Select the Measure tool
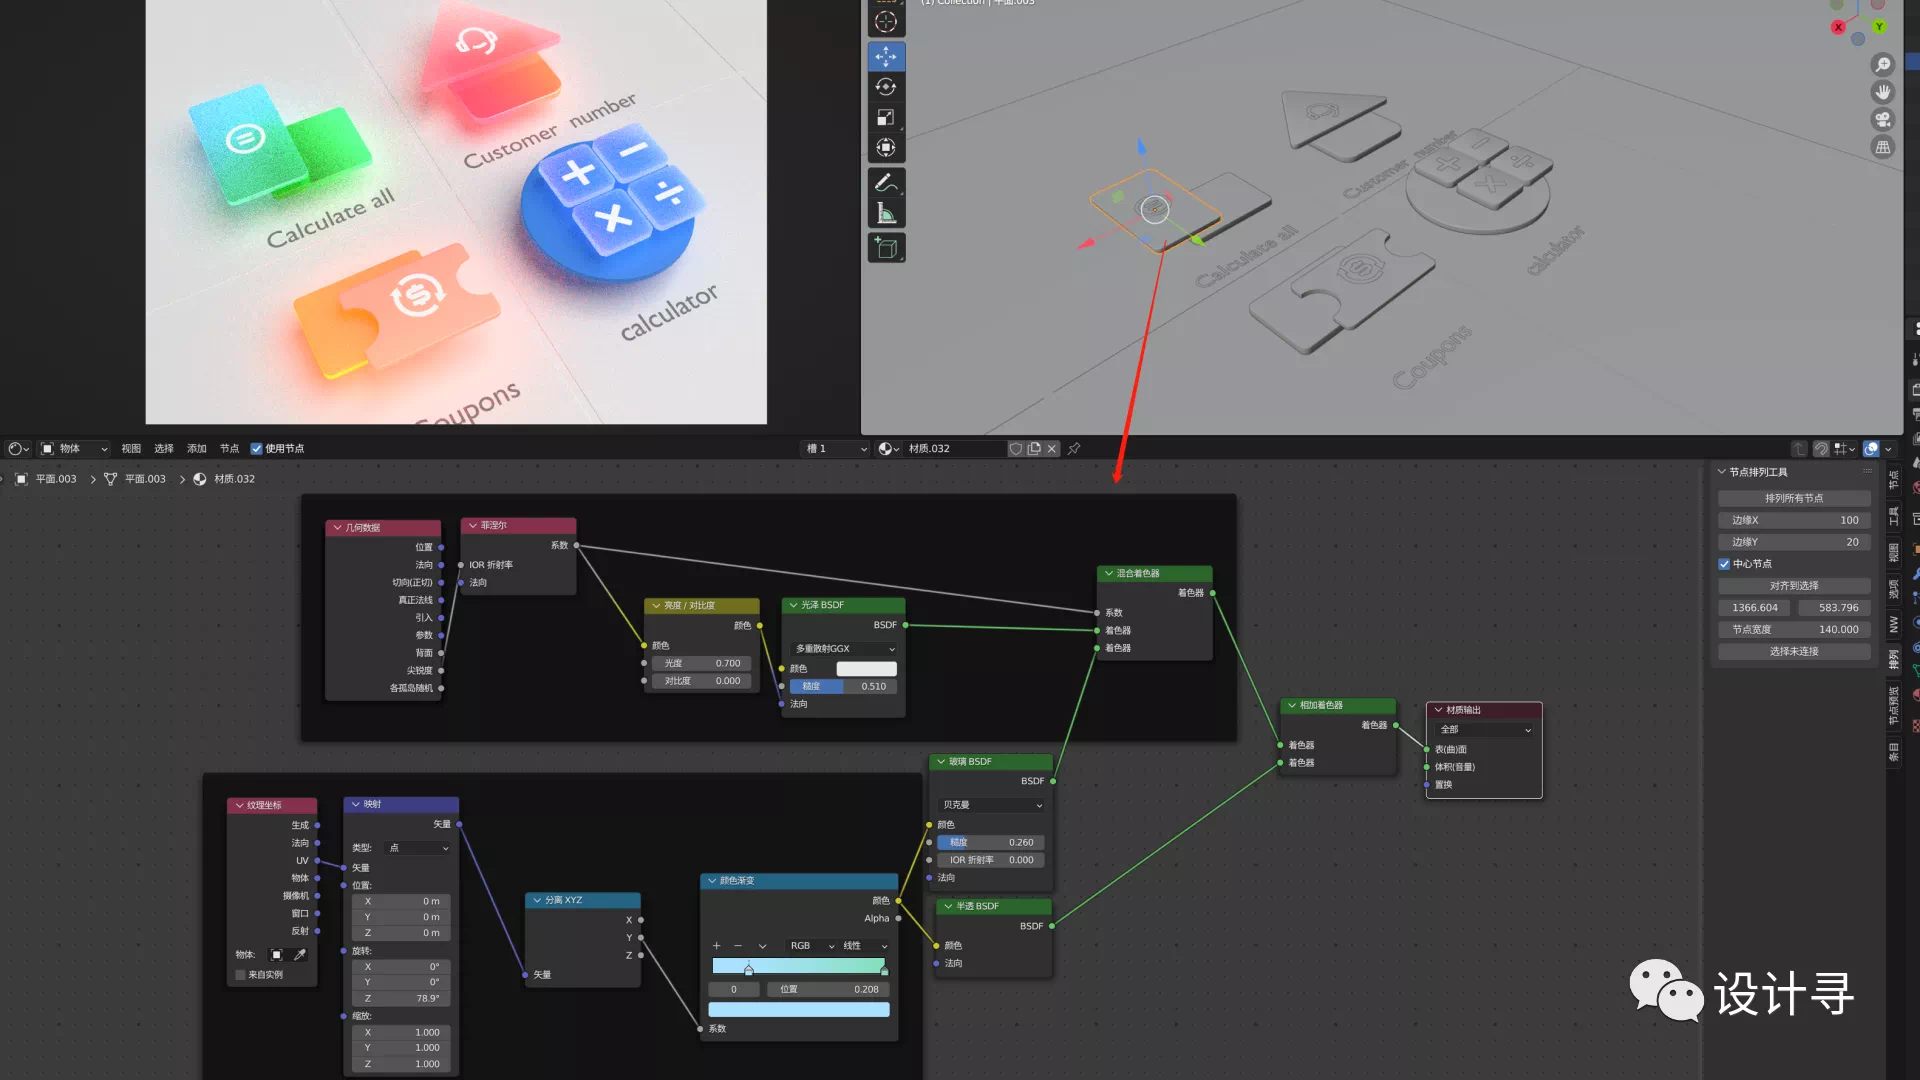Screen dimensions: 1920x1080 (x=886, y=213)
